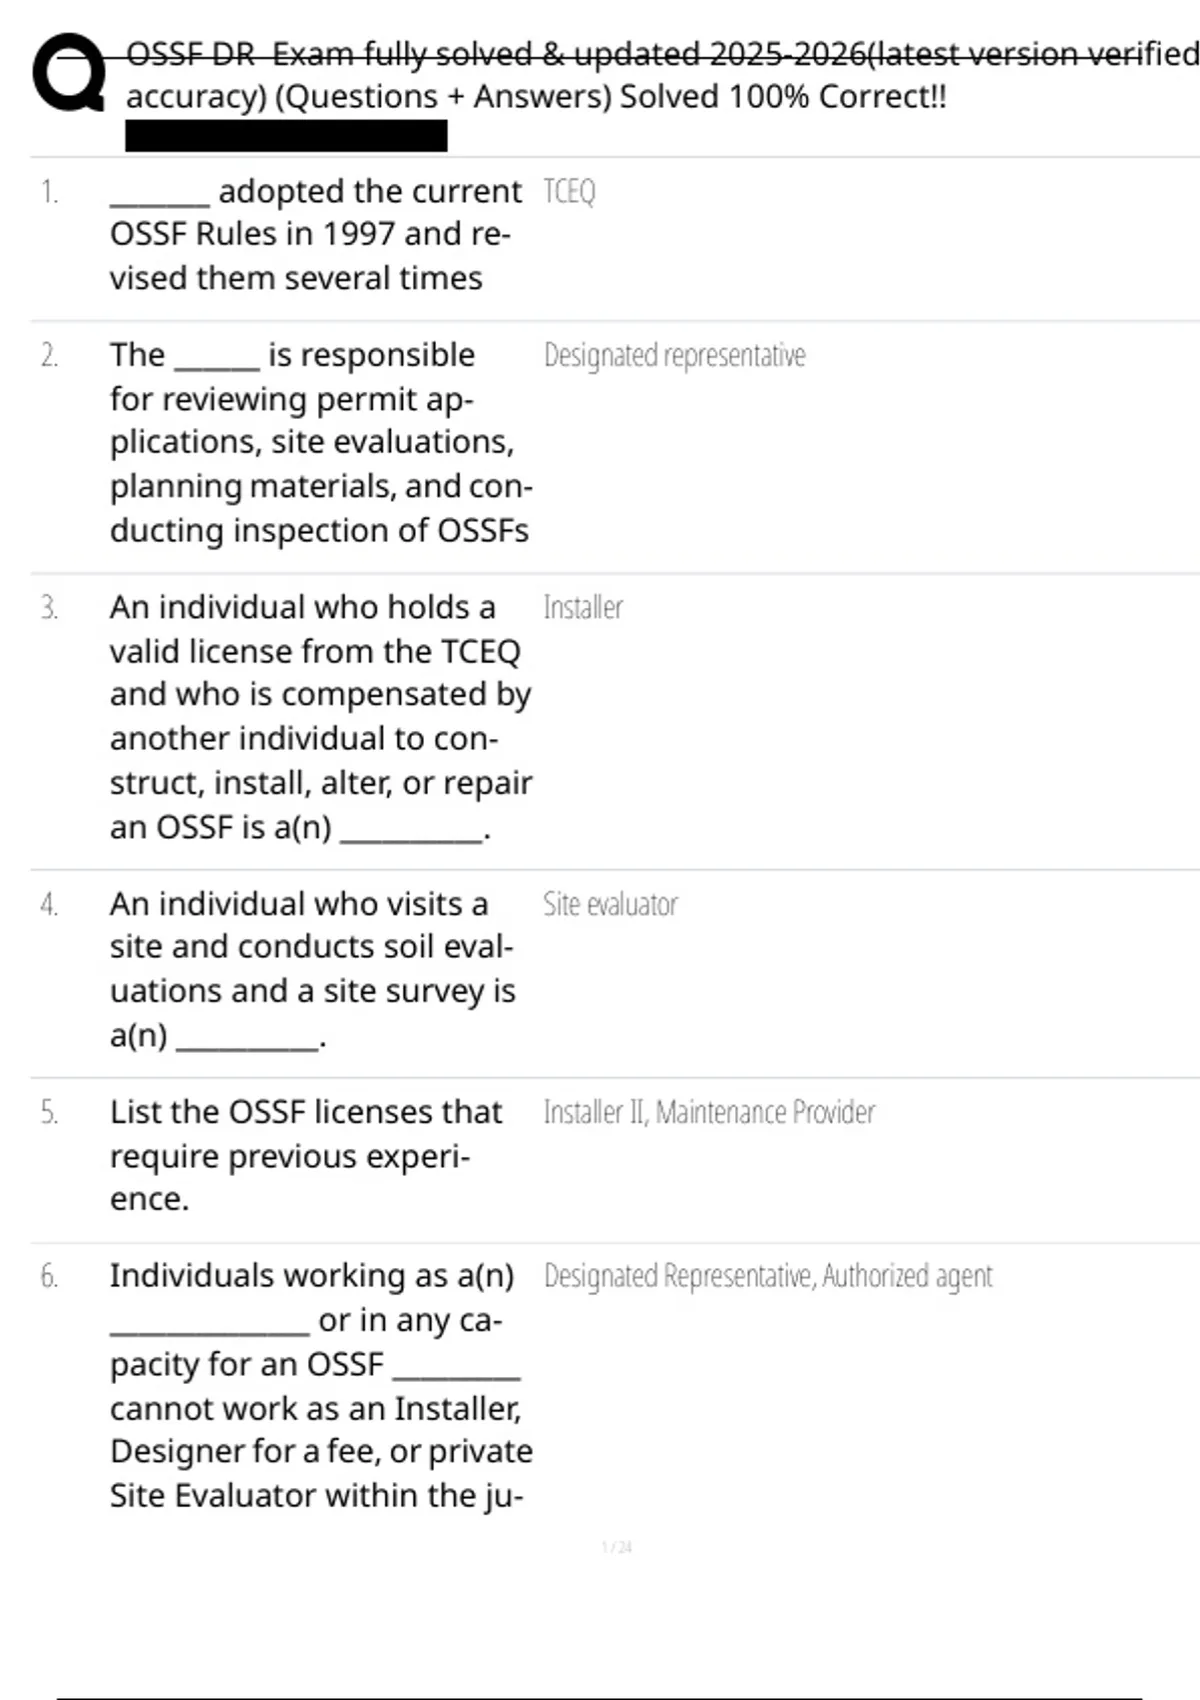The width and height of the screenshot is (1200, 1700).
Task: Select the lowercase 'Designated representative' answer
Action: [x=674, y=356]
